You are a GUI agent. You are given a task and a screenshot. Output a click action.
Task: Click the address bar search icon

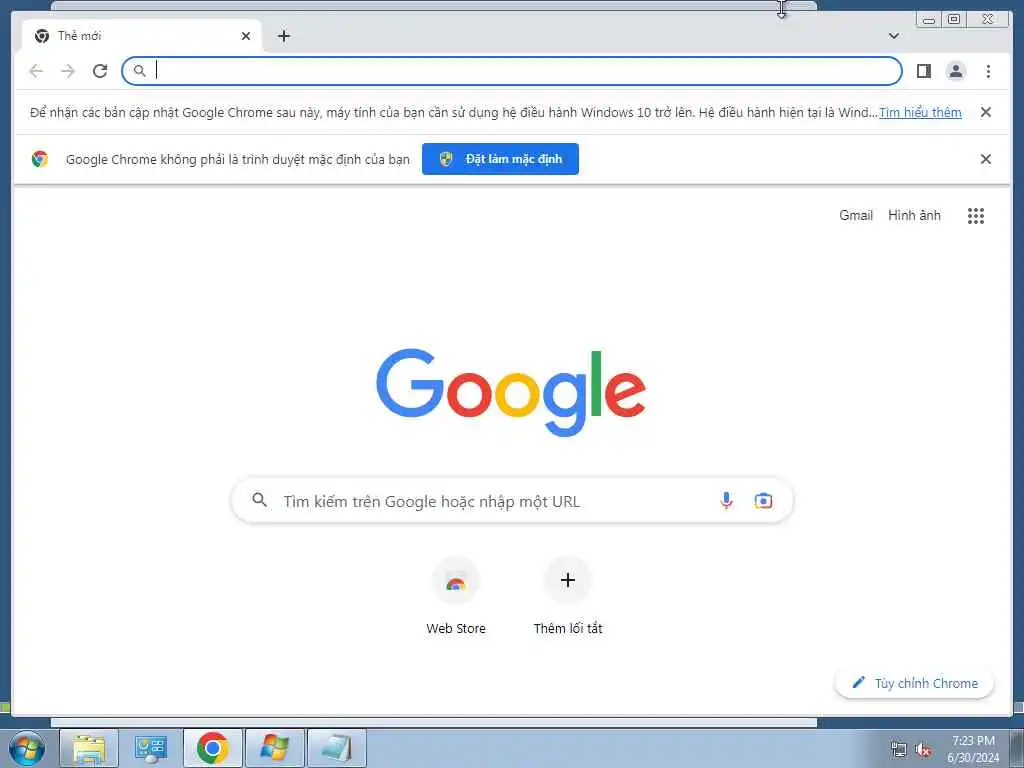click(x=139, y=71)
